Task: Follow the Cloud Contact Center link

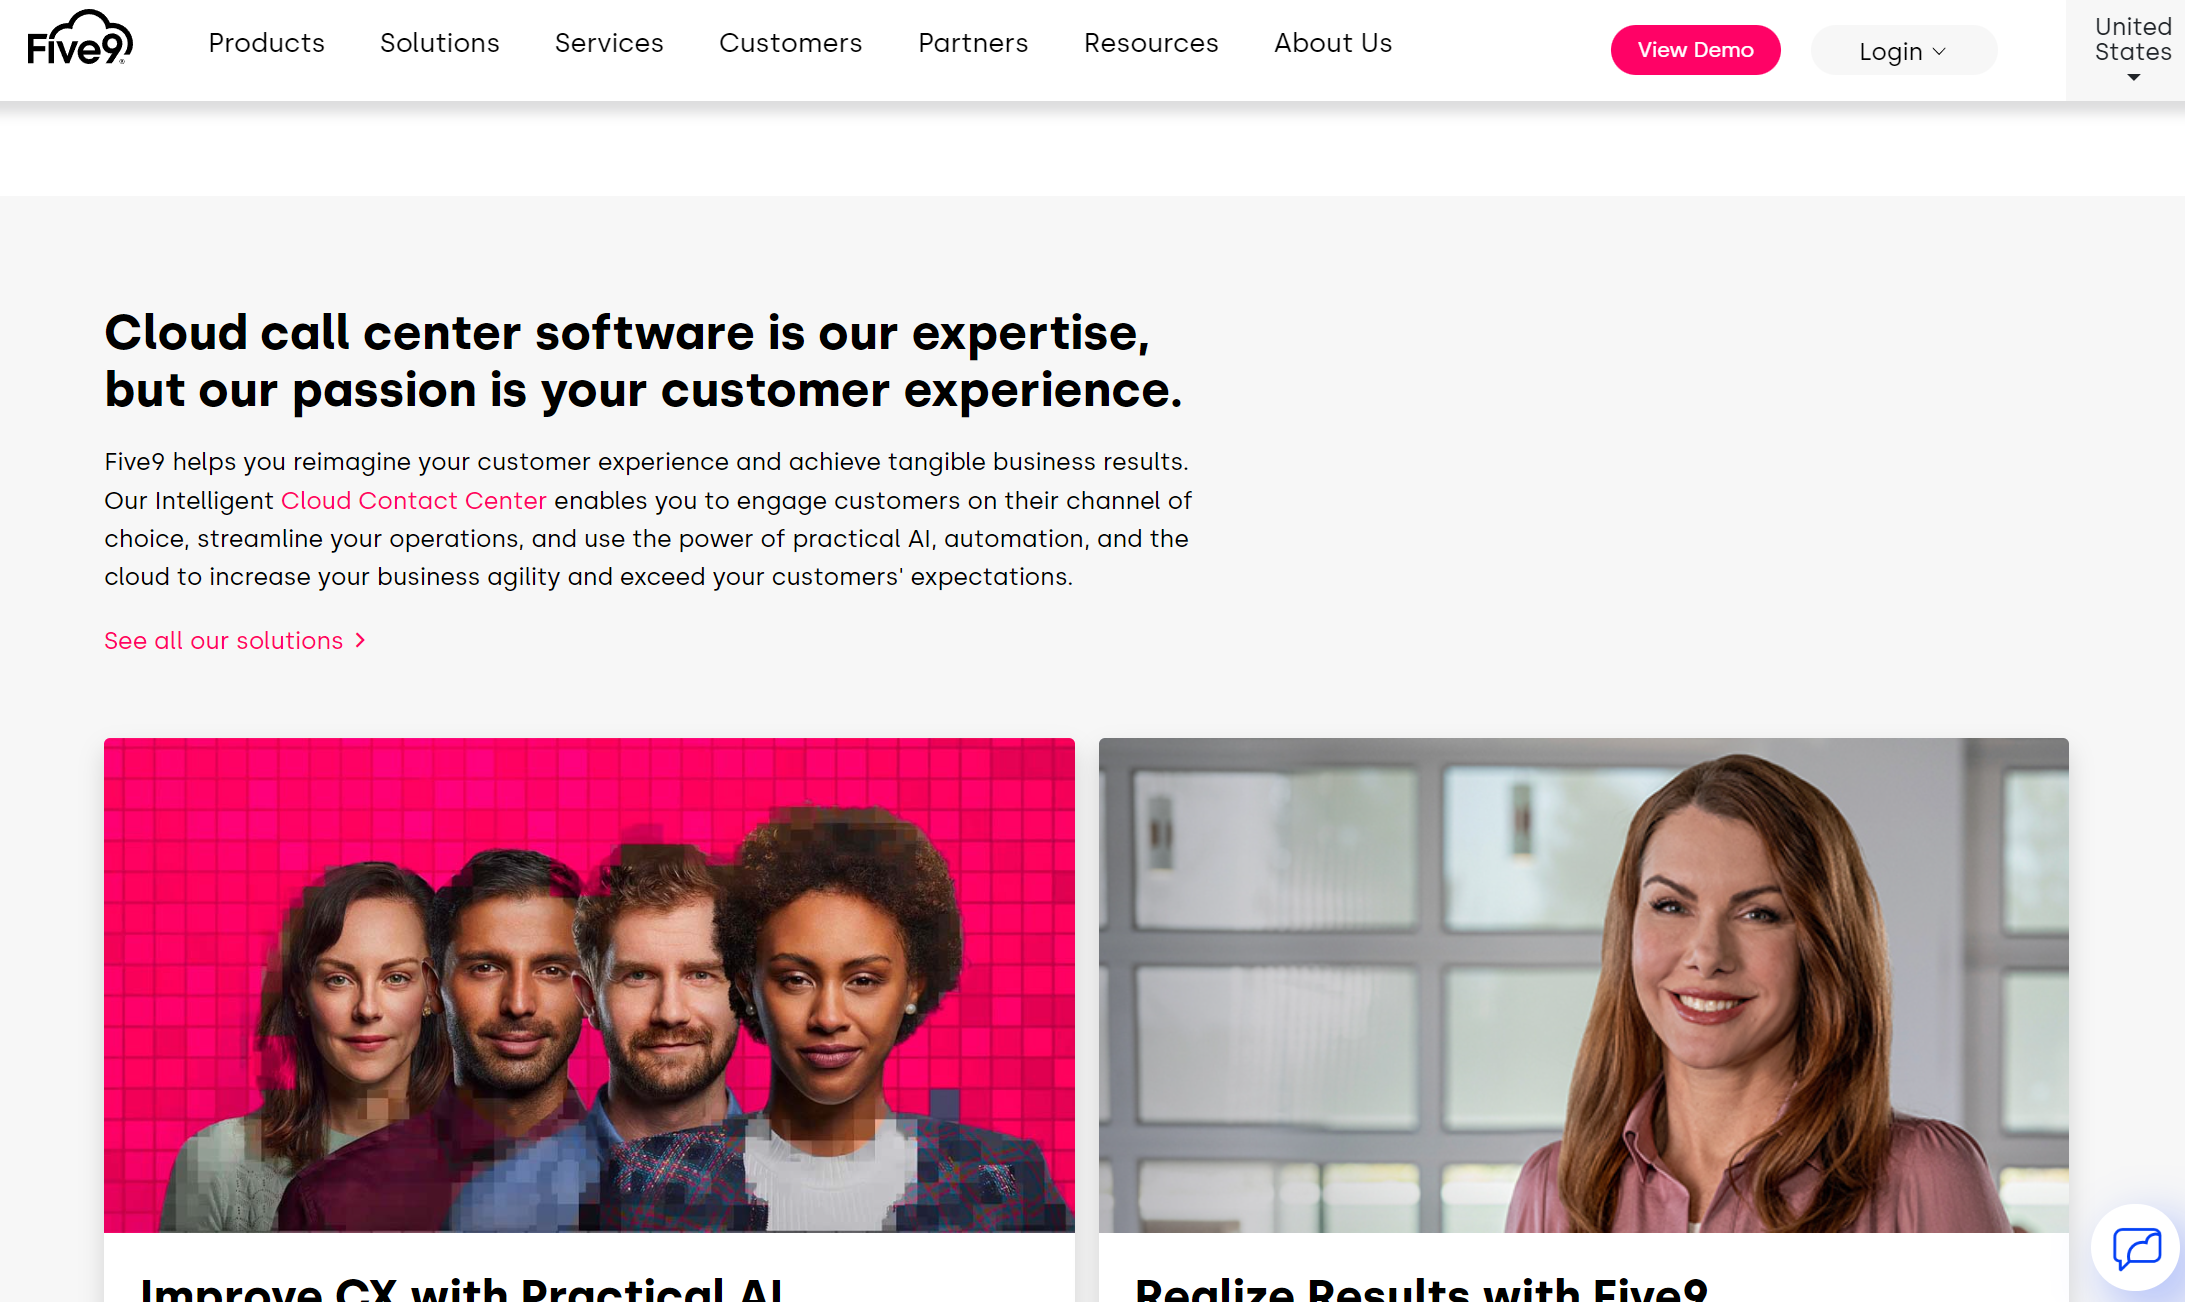Action: point(414,500)
